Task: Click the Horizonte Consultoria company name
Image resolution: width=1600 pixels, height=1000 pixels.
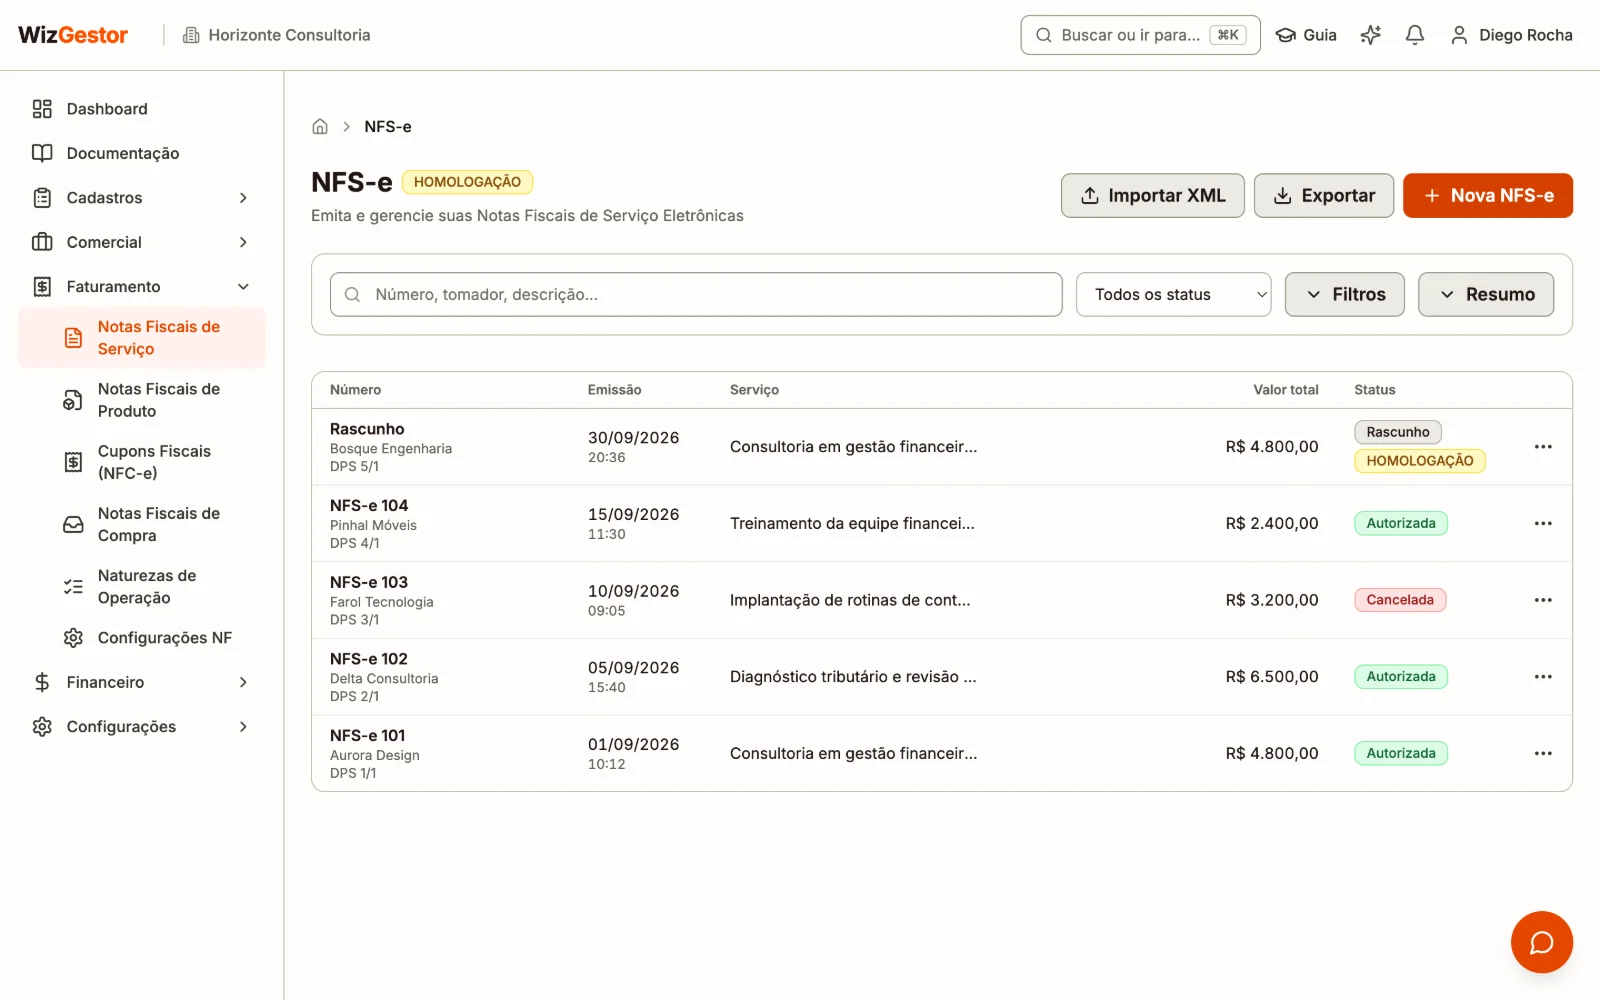Action: pos(289,35)
